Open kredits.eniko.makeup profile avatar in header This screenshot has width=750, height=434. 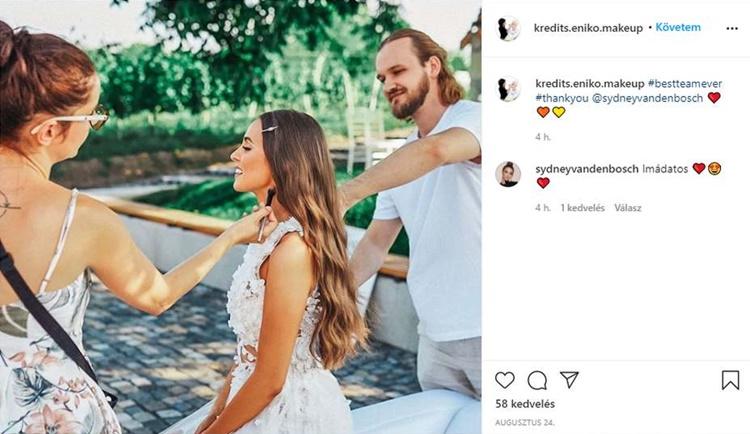[509, 28]
